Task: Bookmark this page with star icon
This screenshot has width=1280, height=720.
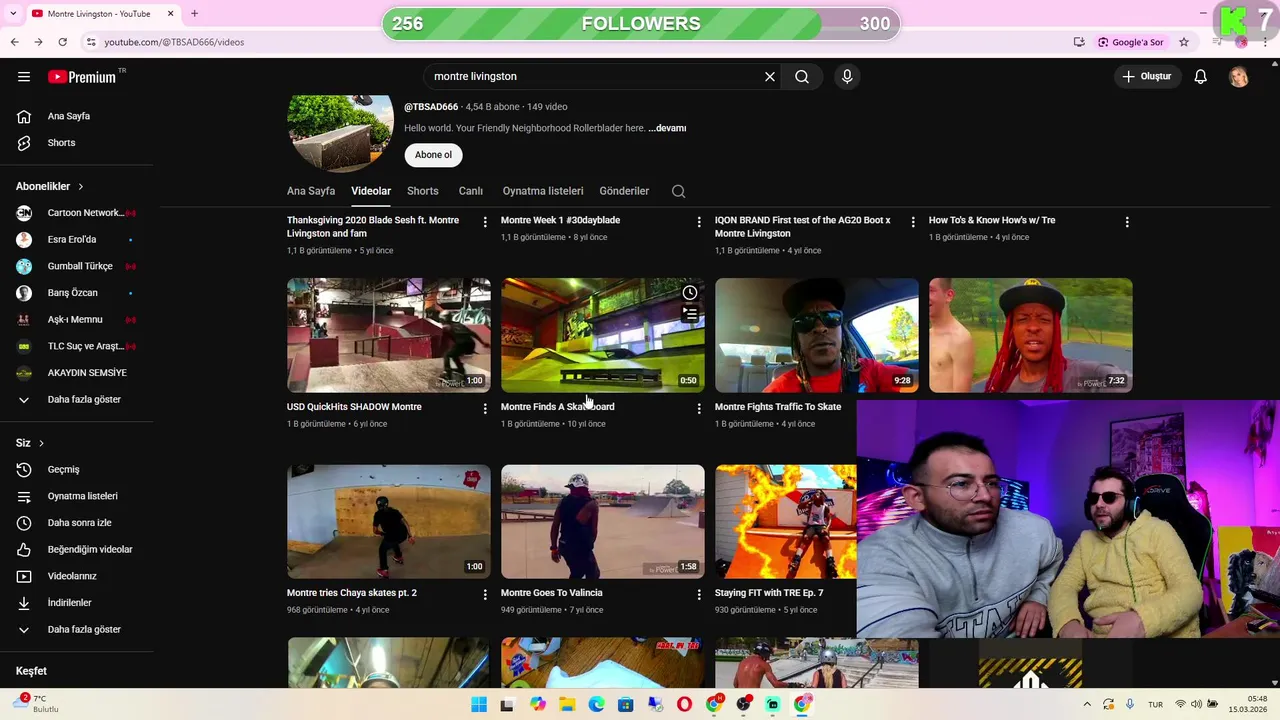Action: click(1184, 42)
